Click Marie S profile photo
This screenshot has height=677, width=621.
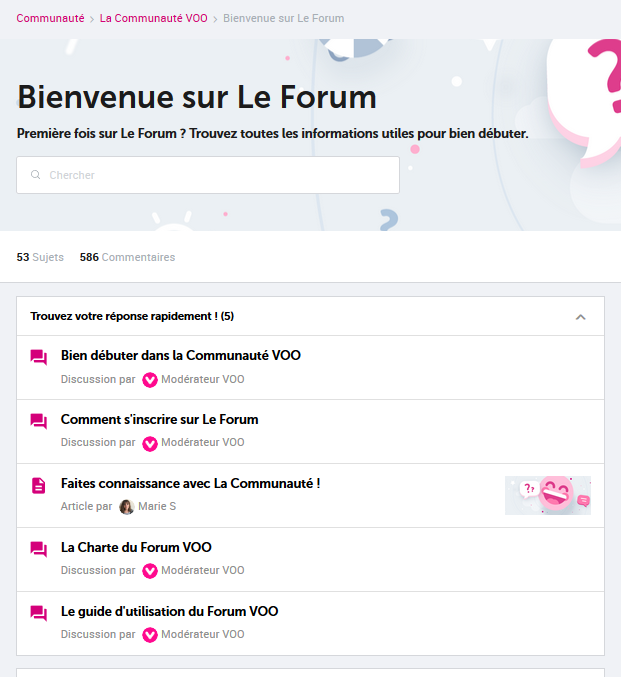[127, 507]
